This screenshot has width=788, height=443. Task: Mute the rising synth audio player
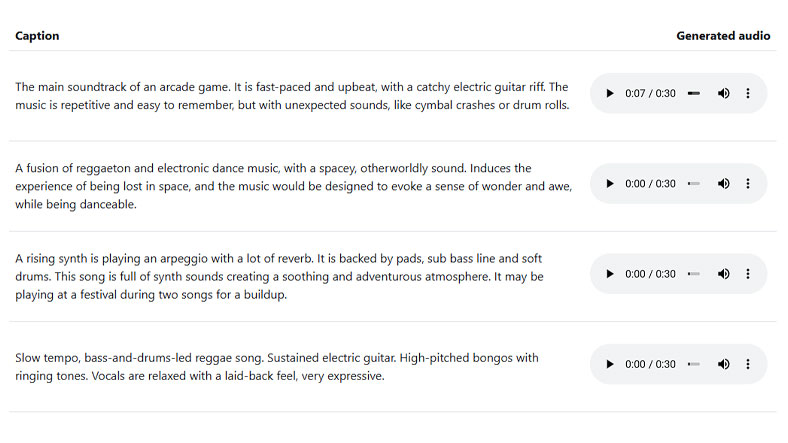pyautogui.click(x=723, y=274)
